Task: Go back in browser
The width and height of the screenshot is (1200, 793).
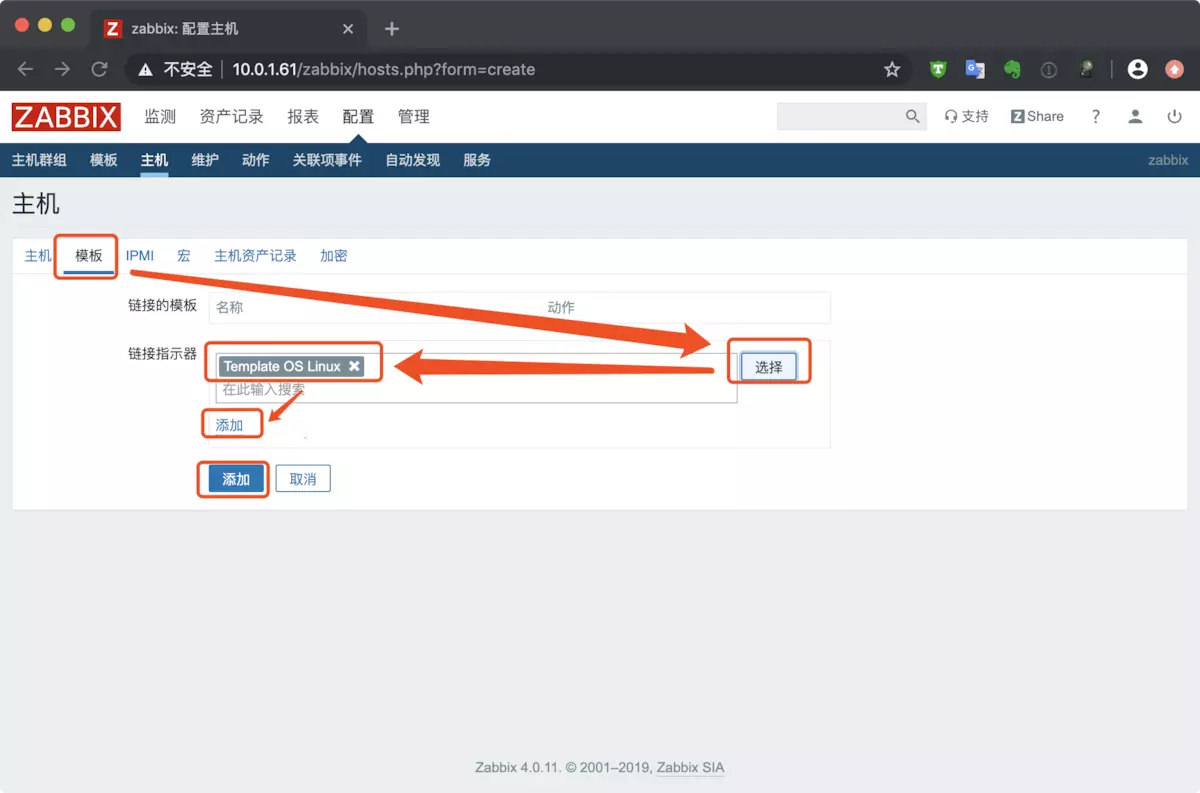Action: 26,69
